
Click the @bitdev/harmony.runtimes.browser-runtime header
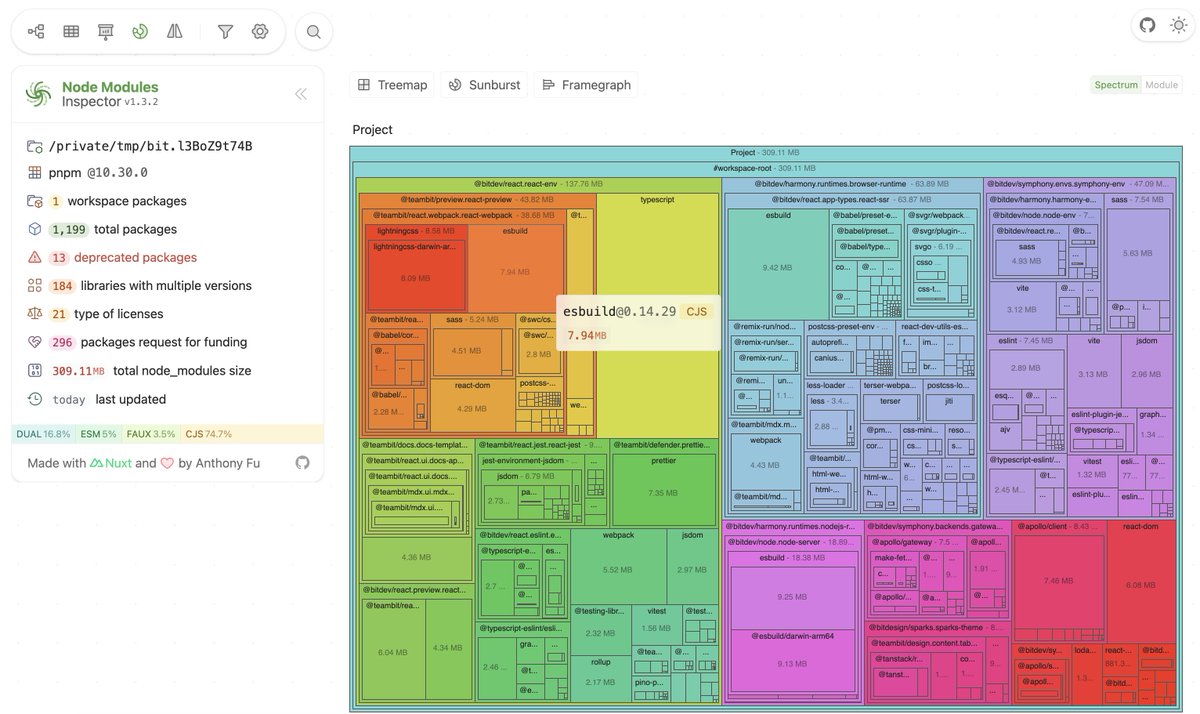[x=852, y=184]
